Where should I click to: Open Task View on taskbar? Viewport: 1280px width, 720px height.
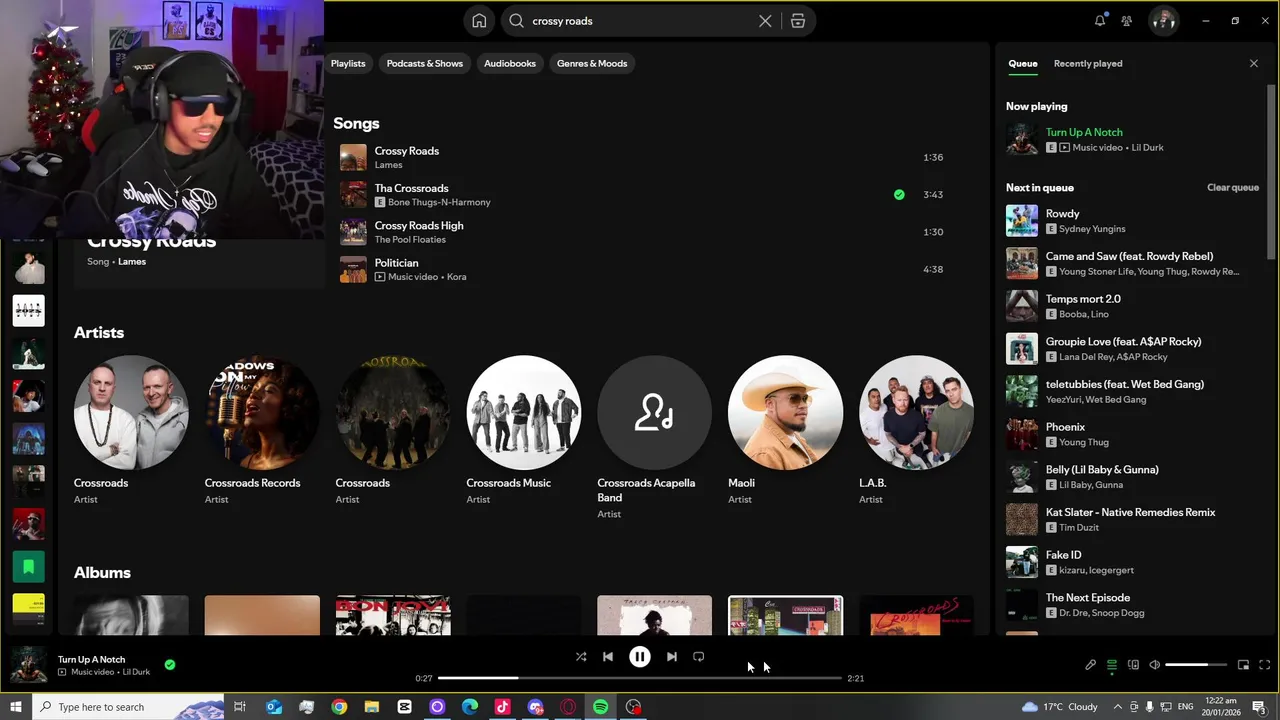pos(240,707)
